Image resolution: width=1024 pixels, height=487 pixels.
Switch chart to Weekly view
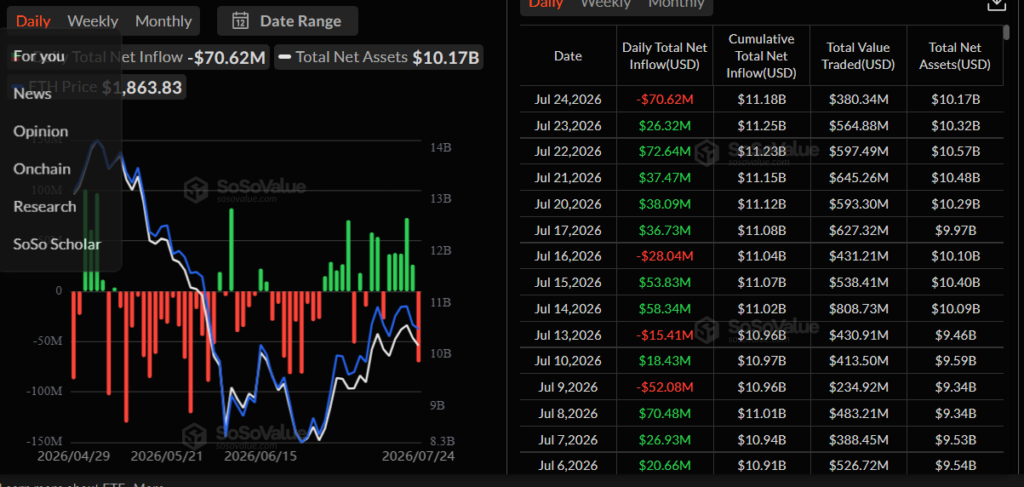click(93, 21)
